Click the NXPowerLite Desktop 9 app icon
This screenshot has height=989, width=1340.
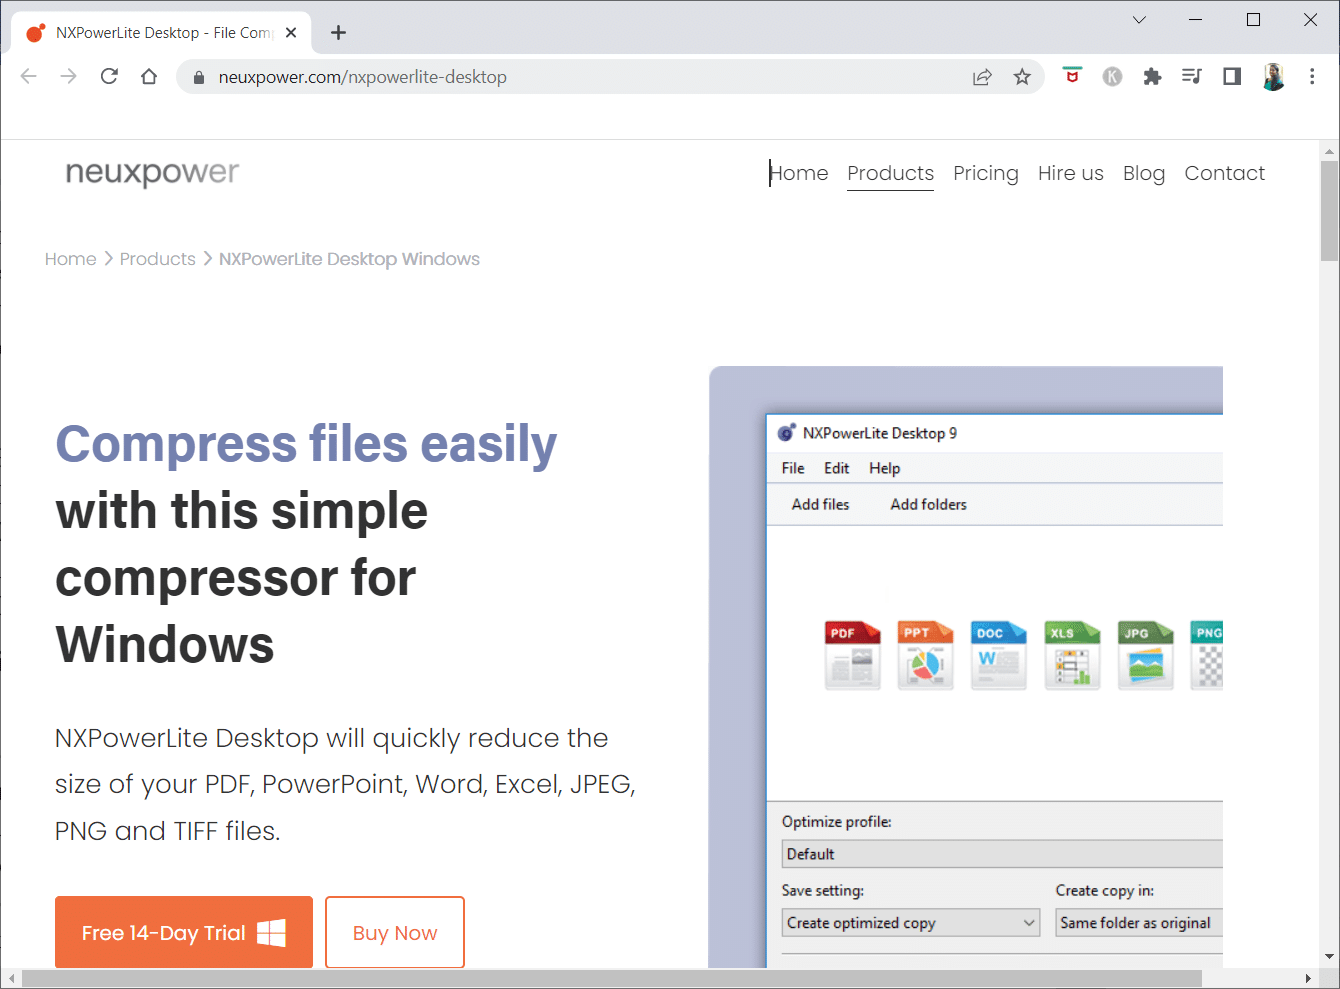(787, 433)
